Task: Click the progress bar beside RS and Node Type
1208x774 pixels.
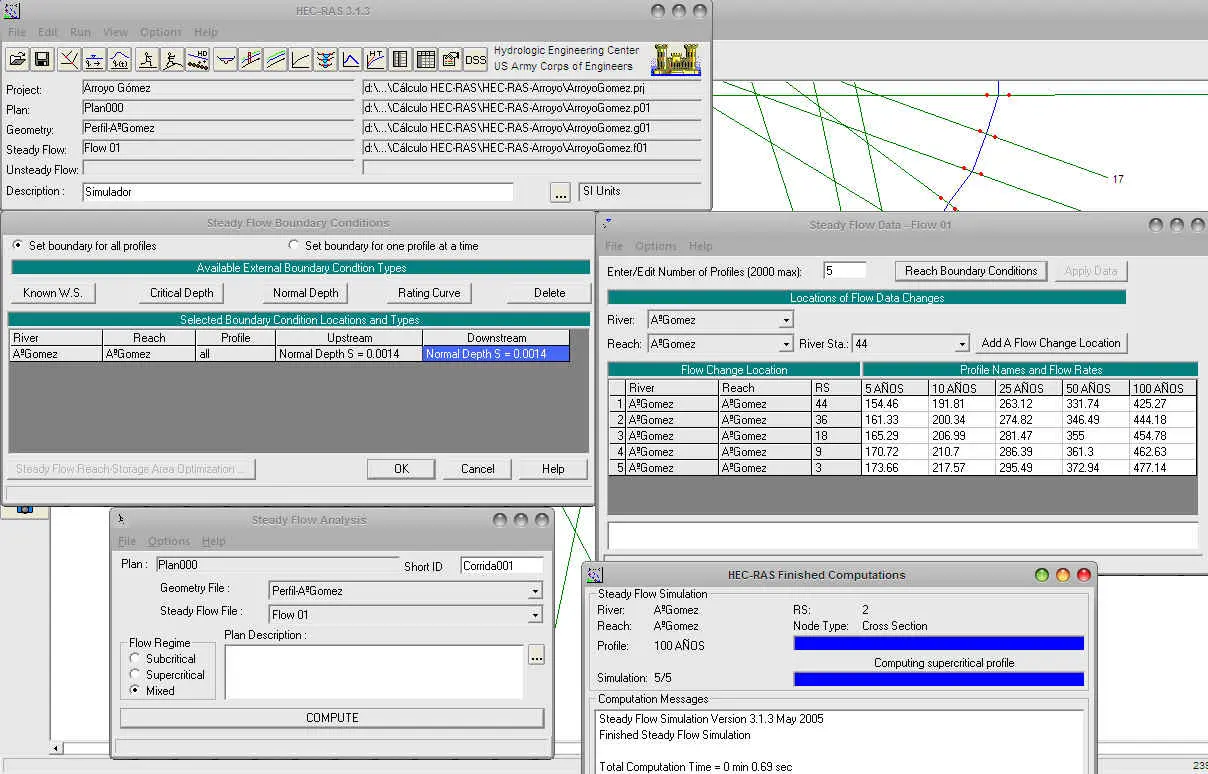Action: point(939,643)
